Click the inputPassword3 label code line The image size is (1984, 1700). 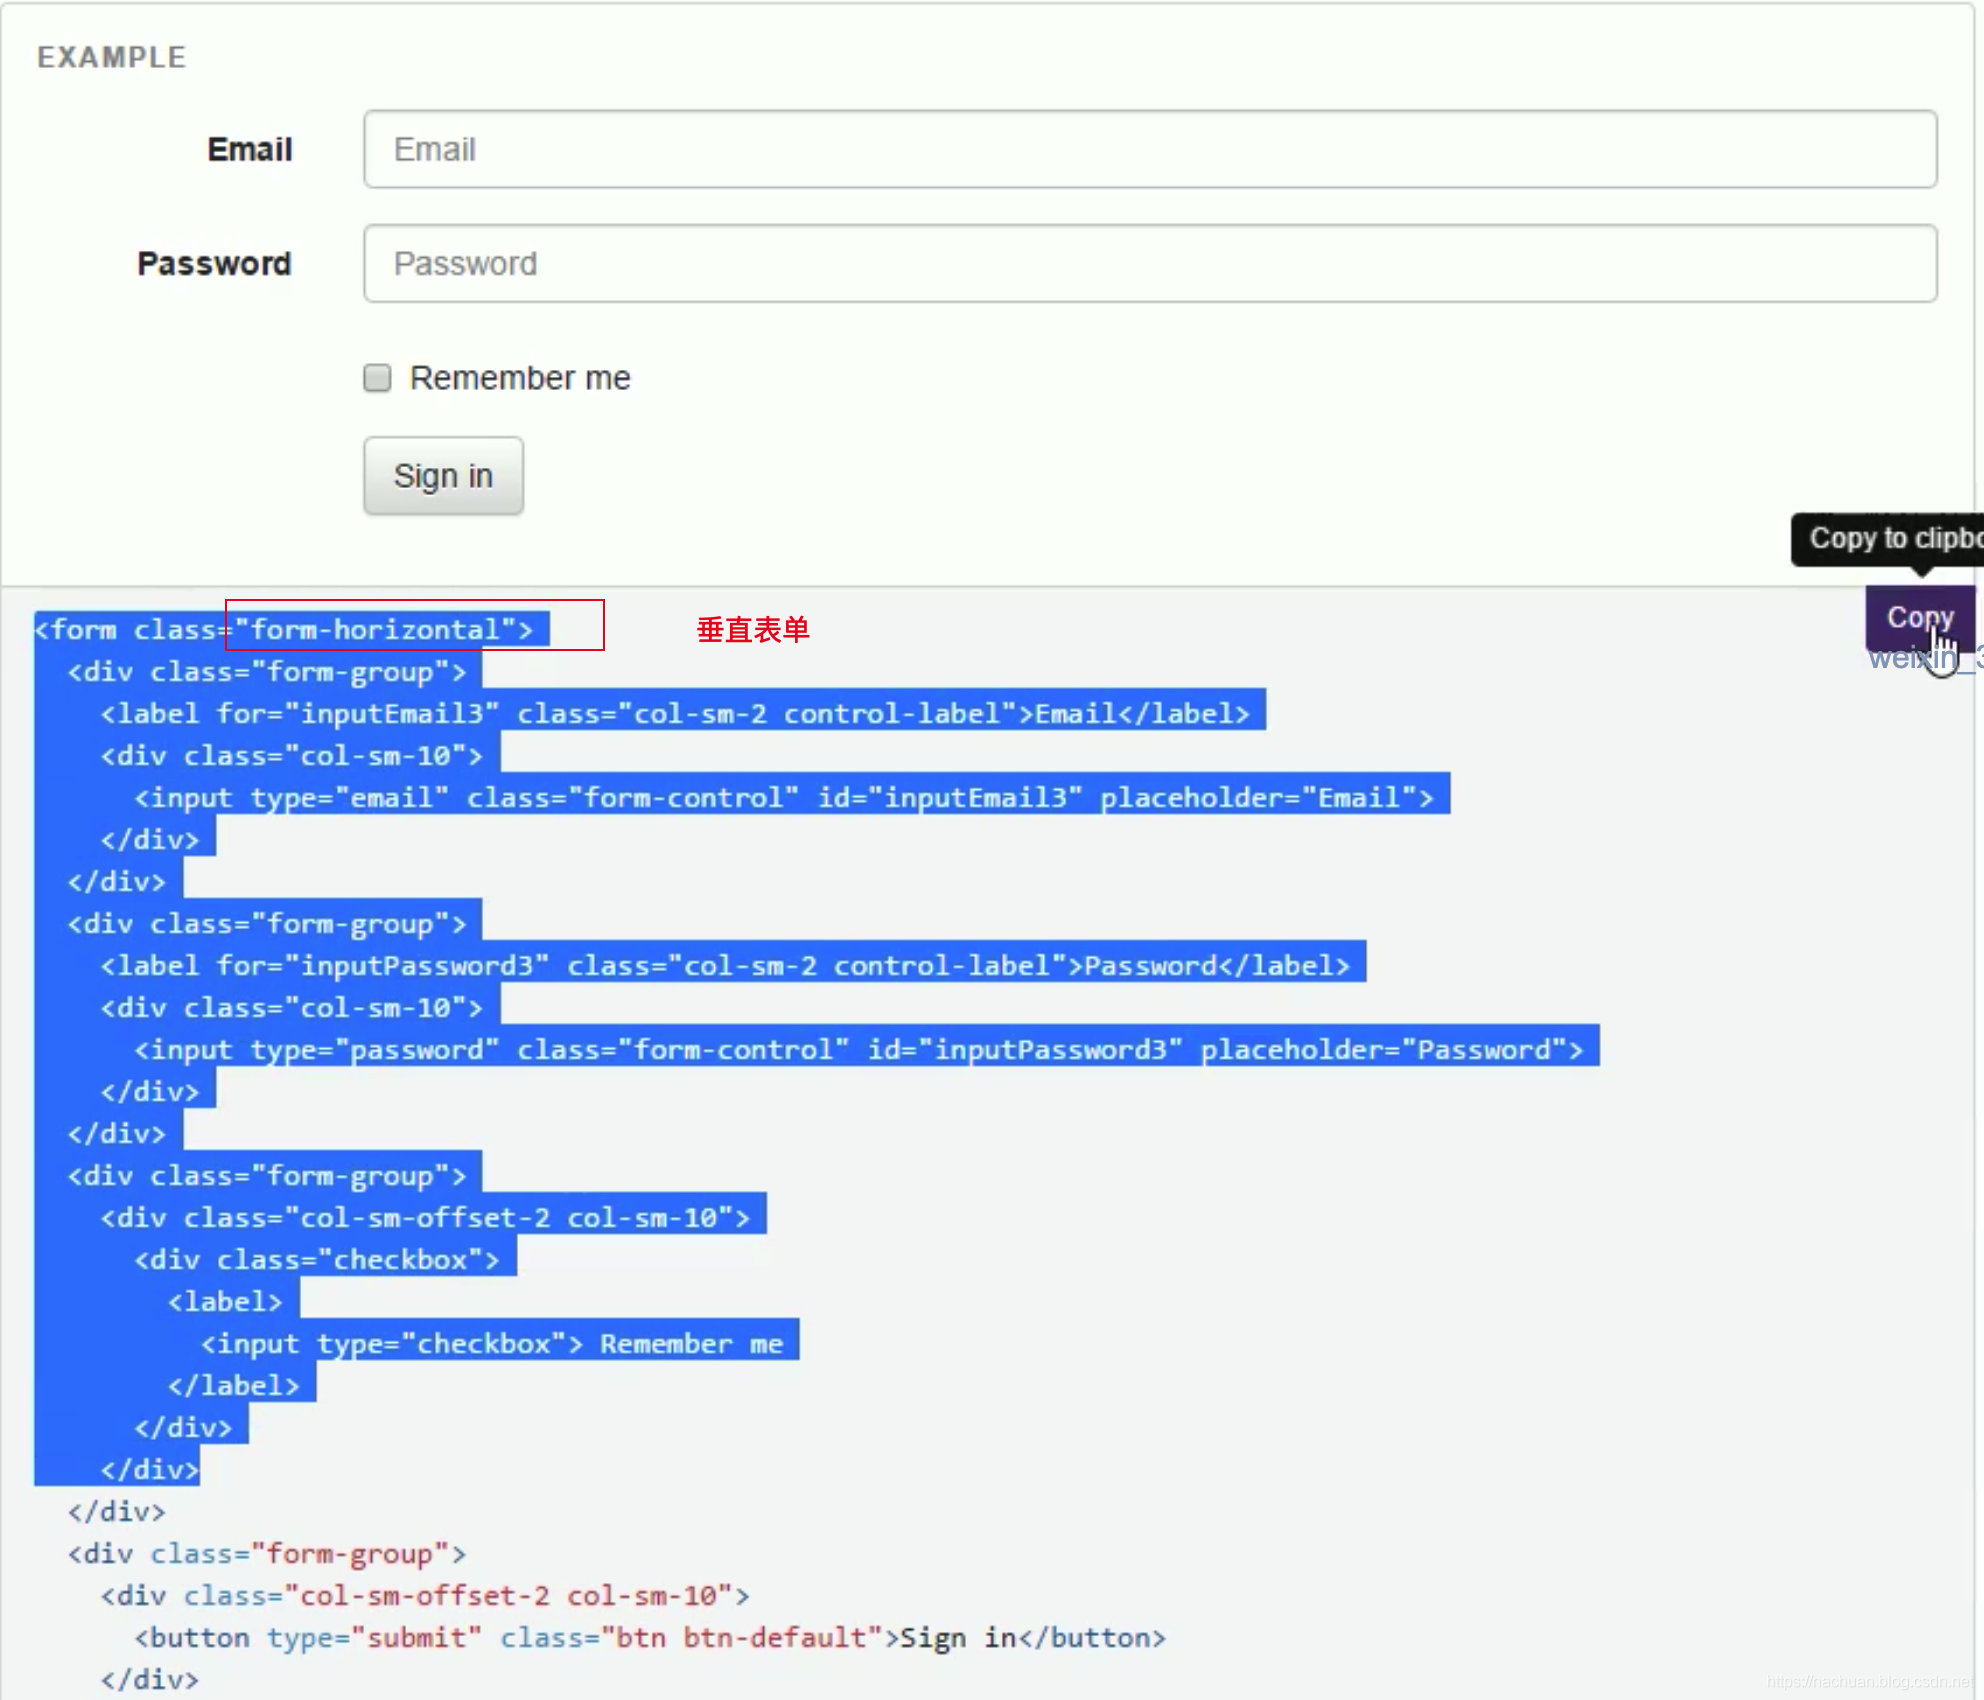click(x=725, y=966)
